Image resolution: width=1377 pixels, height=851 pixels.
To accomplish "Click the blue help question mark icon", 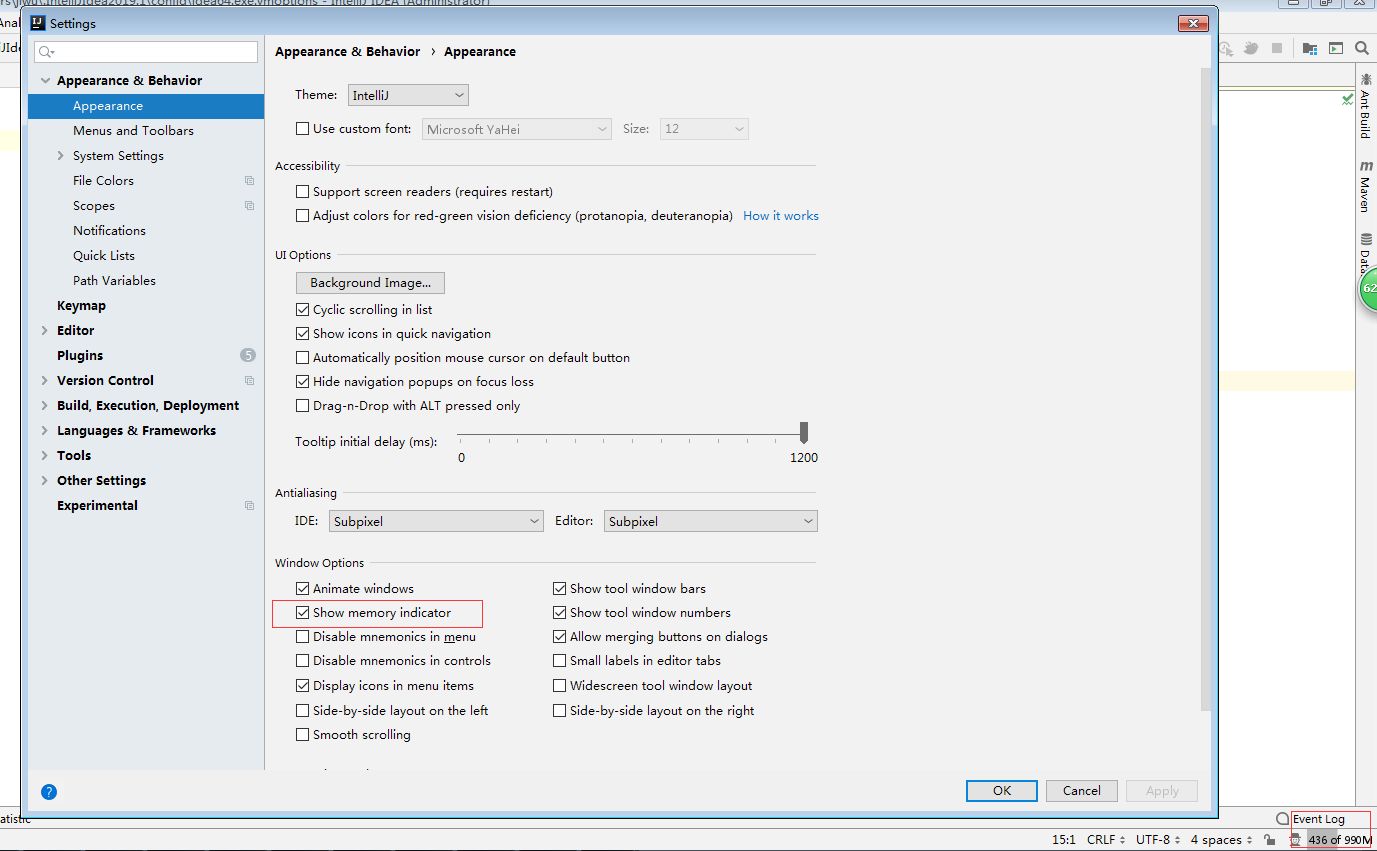I will (x=49, y=791).
